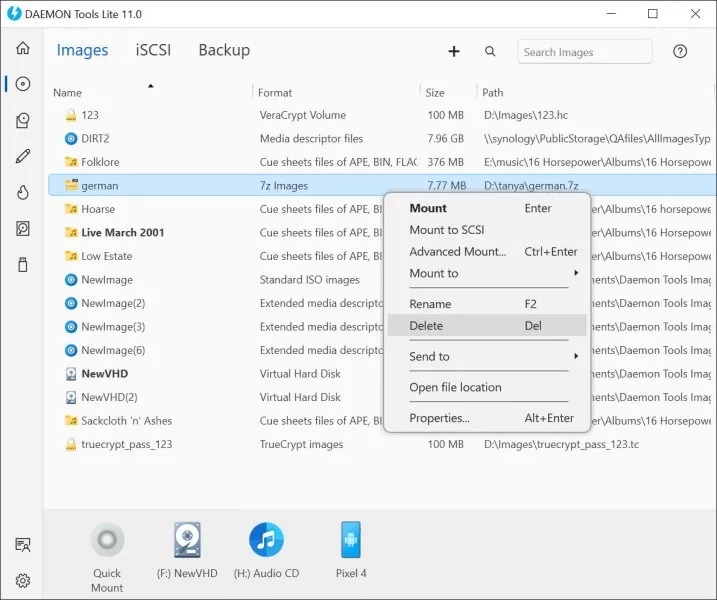The width and height of the screenshot is (717, 600).
Task: Click the magnifier search icon
Action: (490, 51)
